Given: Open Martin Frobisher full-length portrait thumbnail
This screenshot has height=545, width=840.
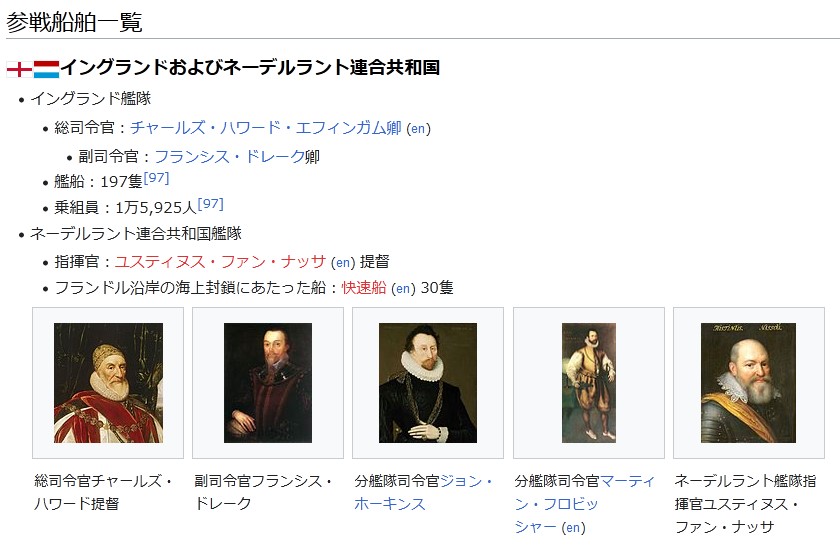Looking at the screenshot, I should 588,383.
